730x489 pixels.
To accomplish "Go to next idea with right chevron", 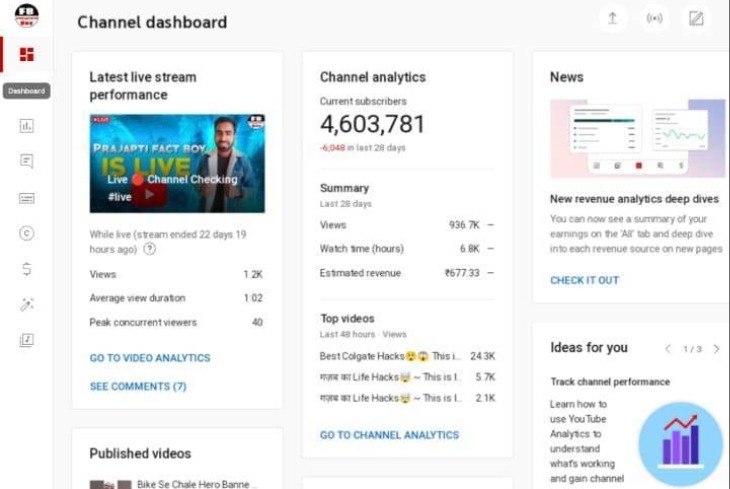I will coord(716,349).
